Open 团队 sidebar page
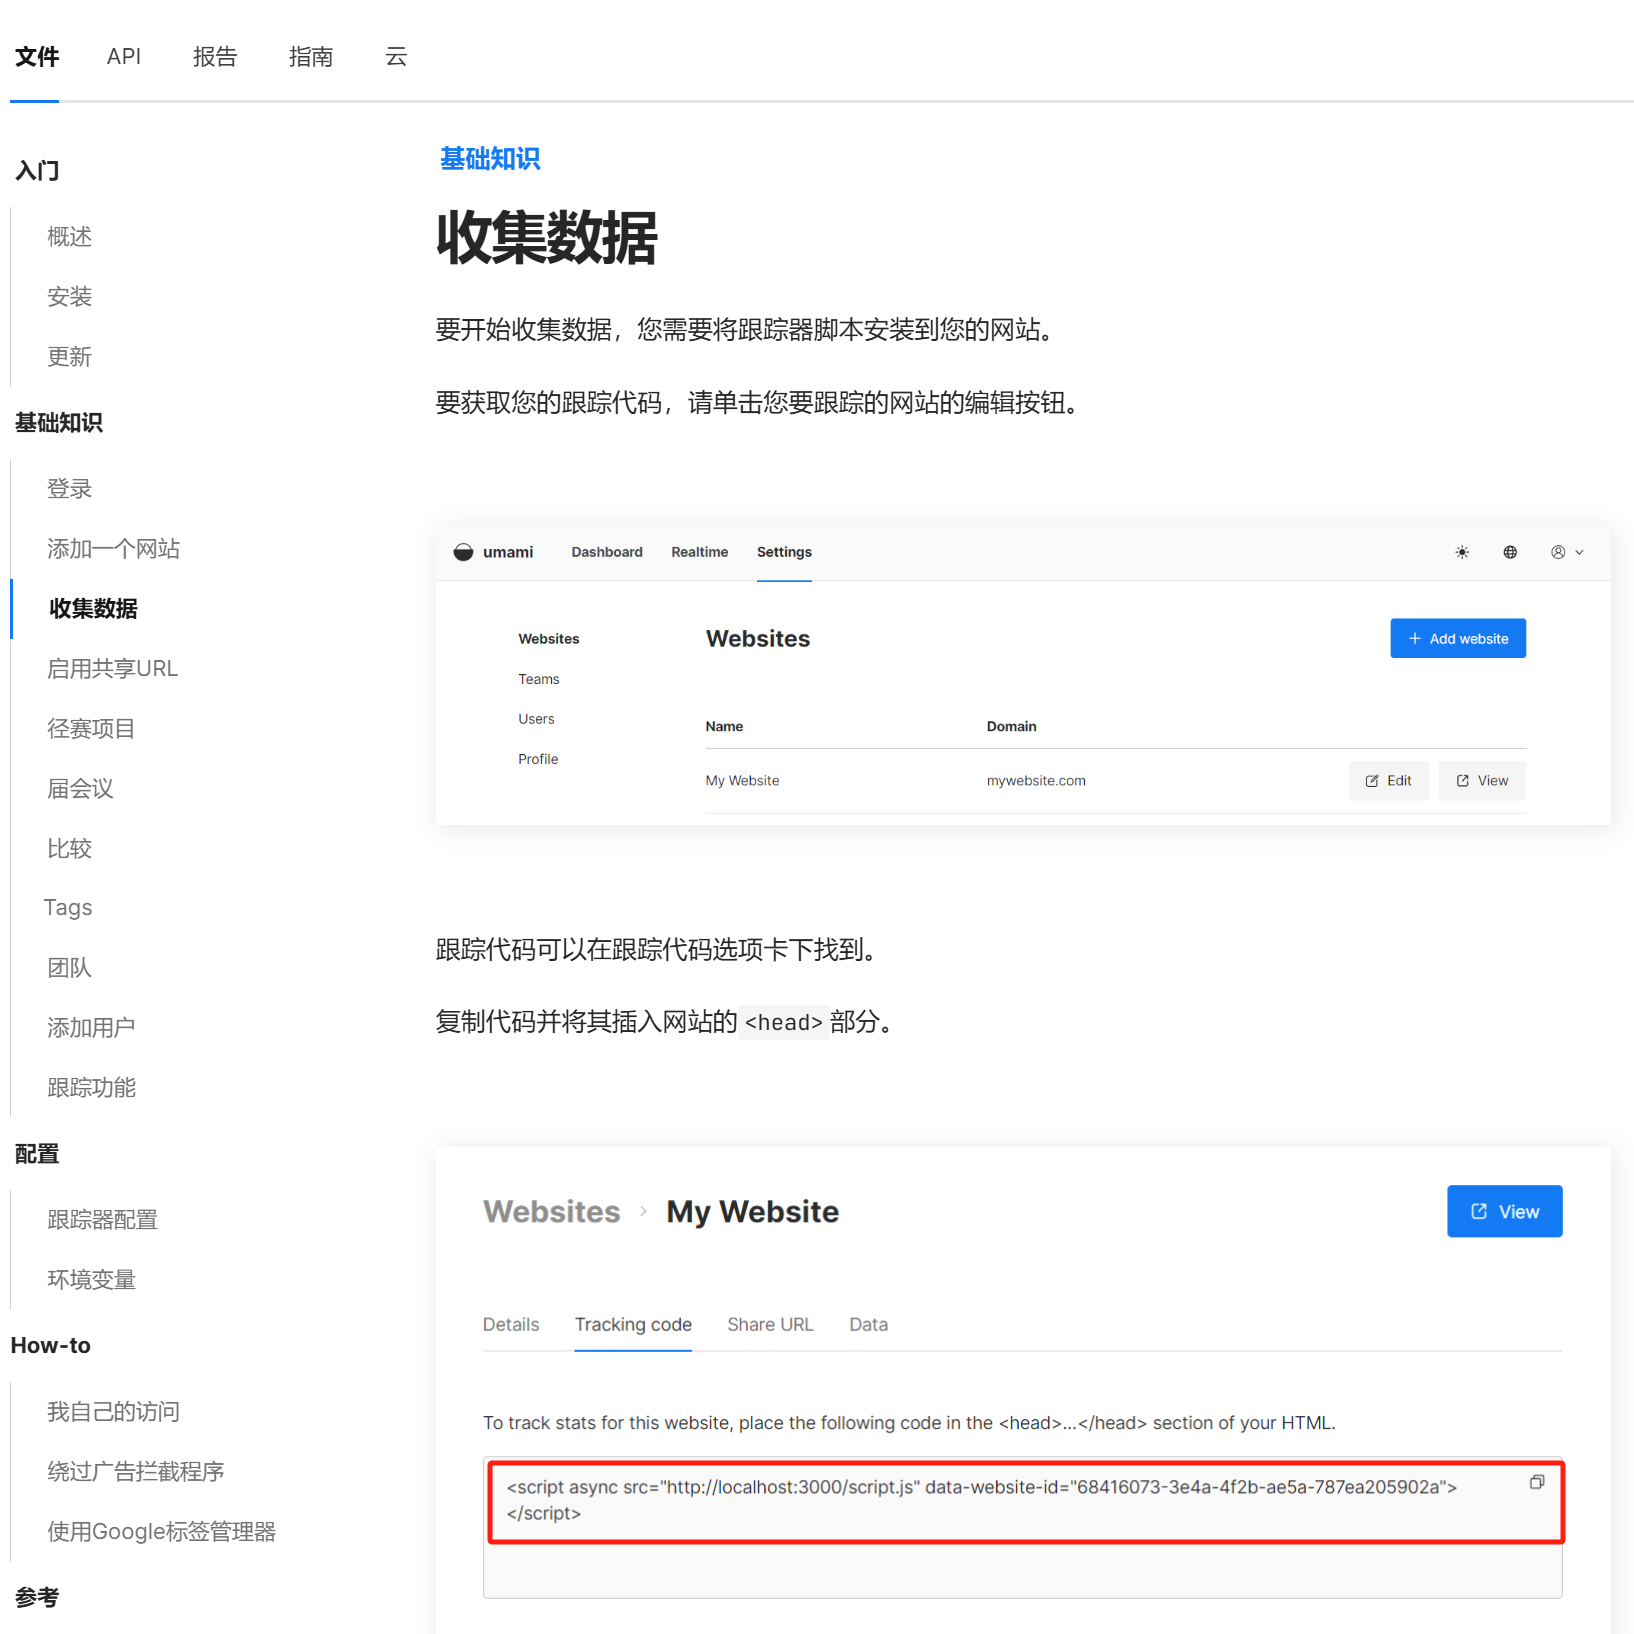This screenshot has width=1634, height=1634. tap(69, 967)
